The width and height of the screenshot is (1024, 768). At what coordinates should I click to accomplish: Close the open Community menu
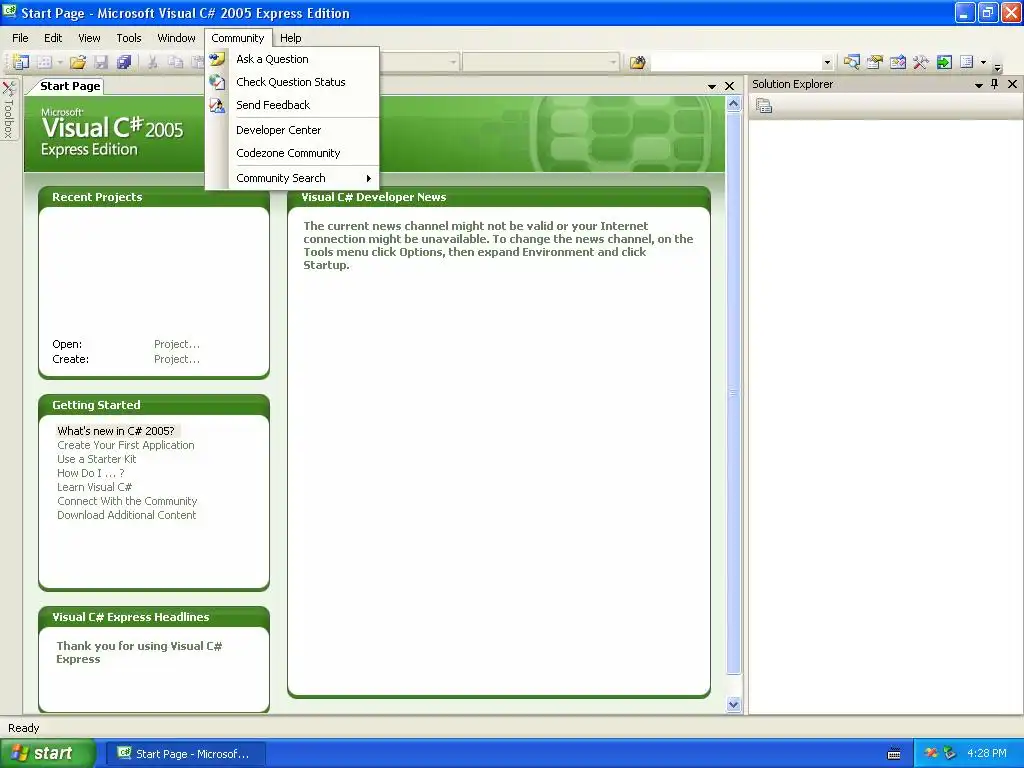click(x=238, y=38)
